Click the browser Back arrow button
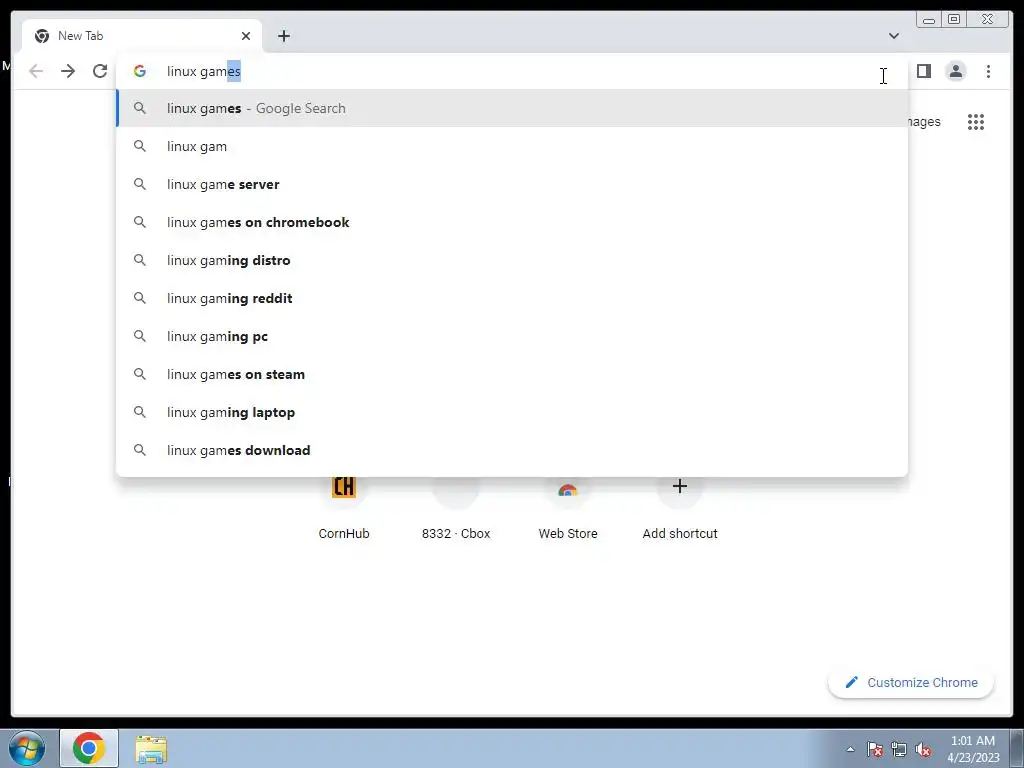 click(36, 71)
